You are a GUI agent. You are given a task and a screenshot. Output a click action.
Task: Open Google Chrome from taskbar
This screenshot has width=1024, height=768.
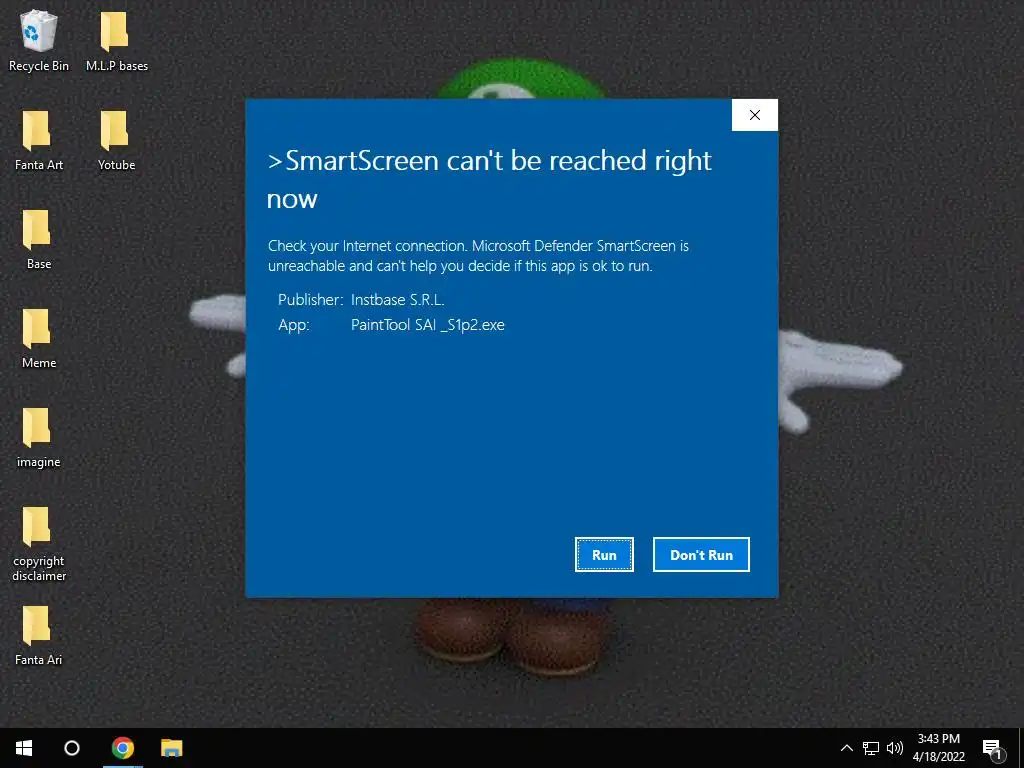tap(123, 748)
